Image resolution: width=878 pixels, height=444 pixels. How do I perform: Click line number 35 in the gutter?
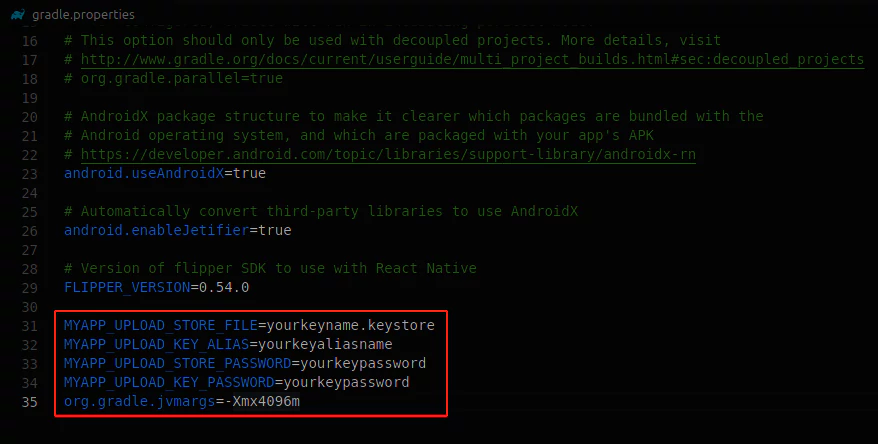tap(30, 402)
